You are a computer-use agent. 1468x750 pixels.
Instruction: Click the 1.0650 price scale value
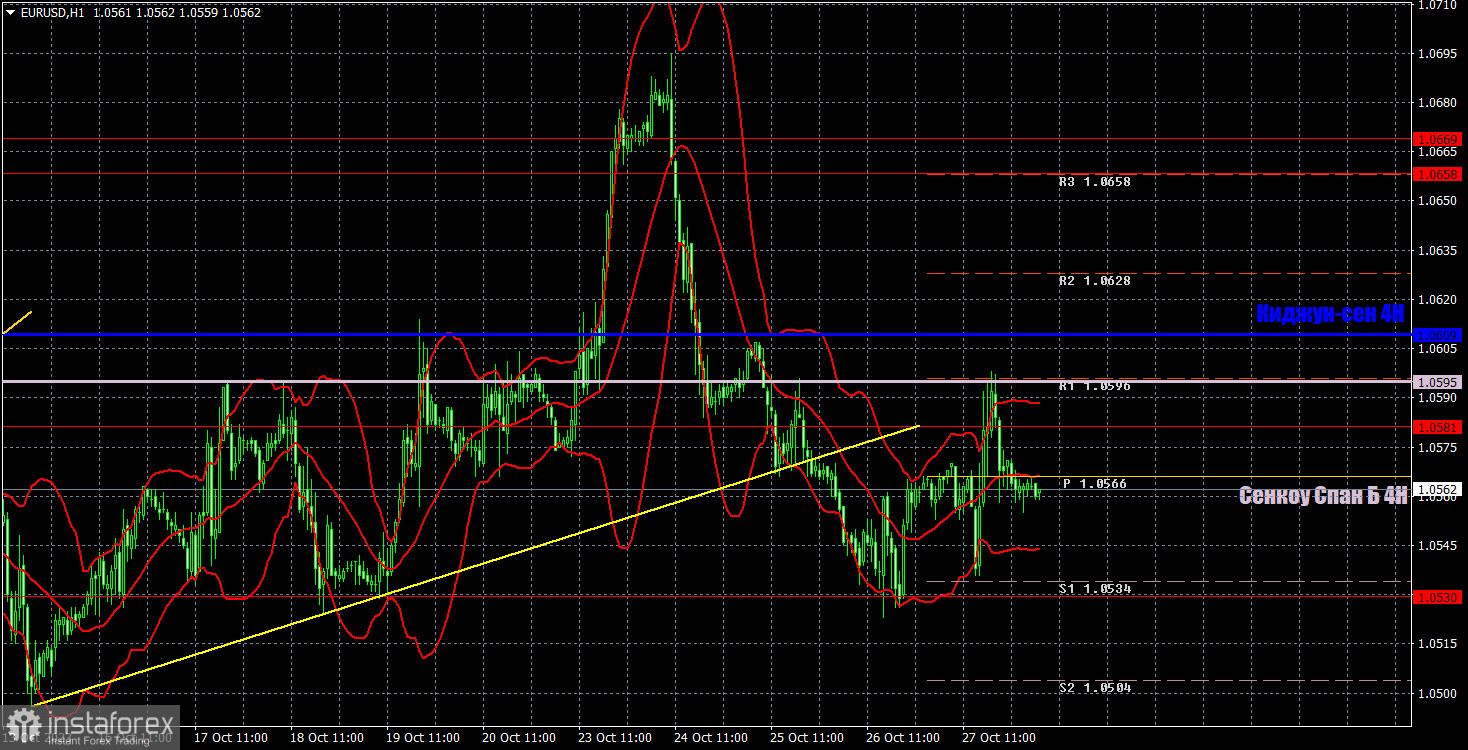1439,201
